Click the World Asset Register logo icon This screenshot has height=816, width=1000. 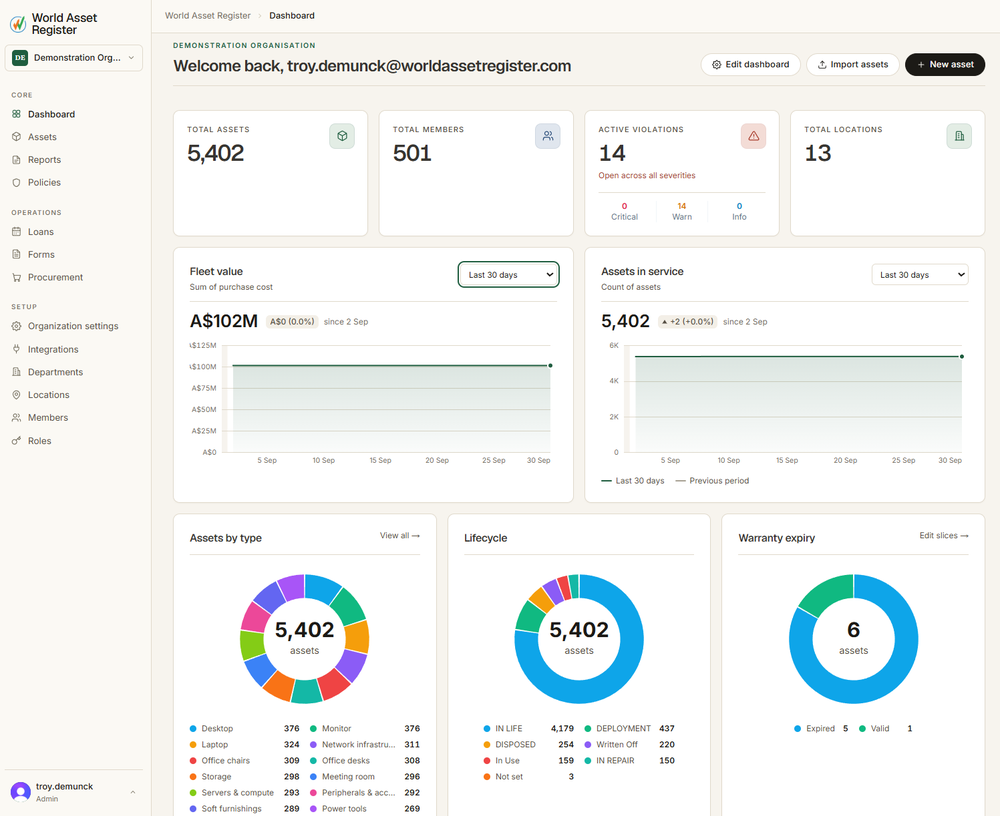coord(18,24)
